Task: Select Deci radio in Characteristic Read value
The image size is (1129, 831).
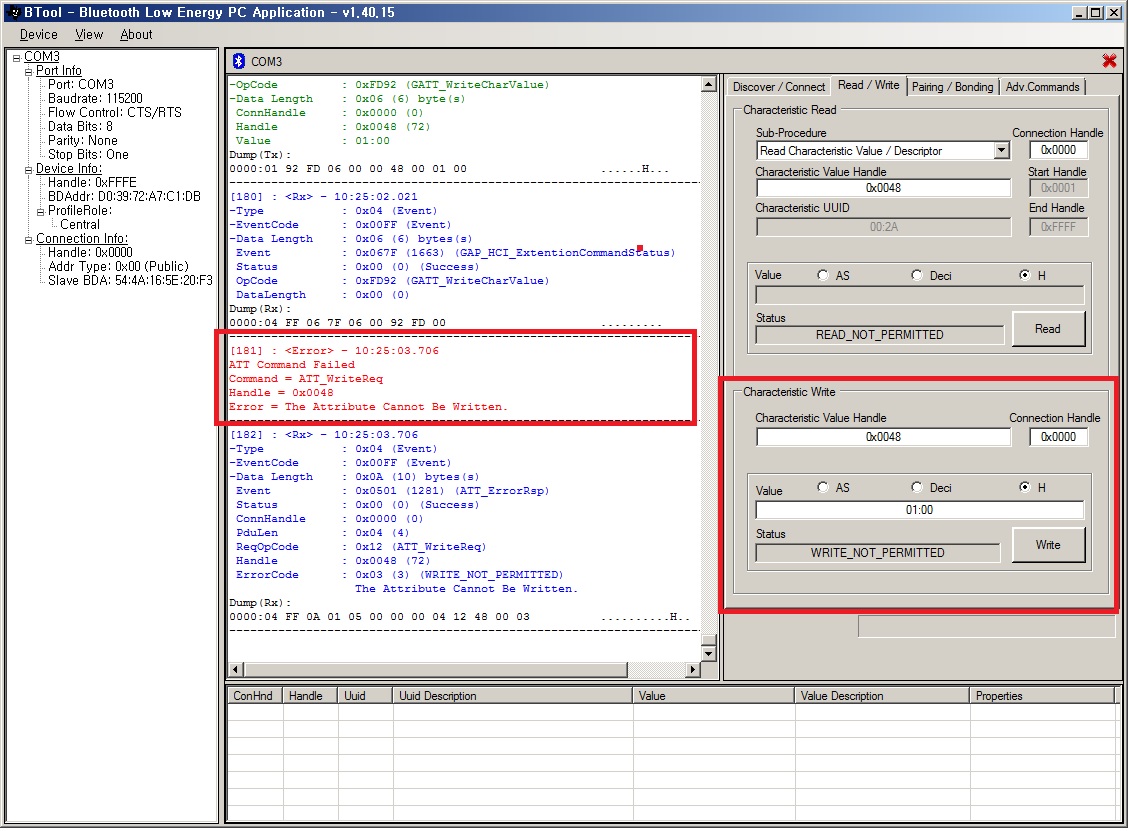Action: pyautogui.click(x=917, y=275)
